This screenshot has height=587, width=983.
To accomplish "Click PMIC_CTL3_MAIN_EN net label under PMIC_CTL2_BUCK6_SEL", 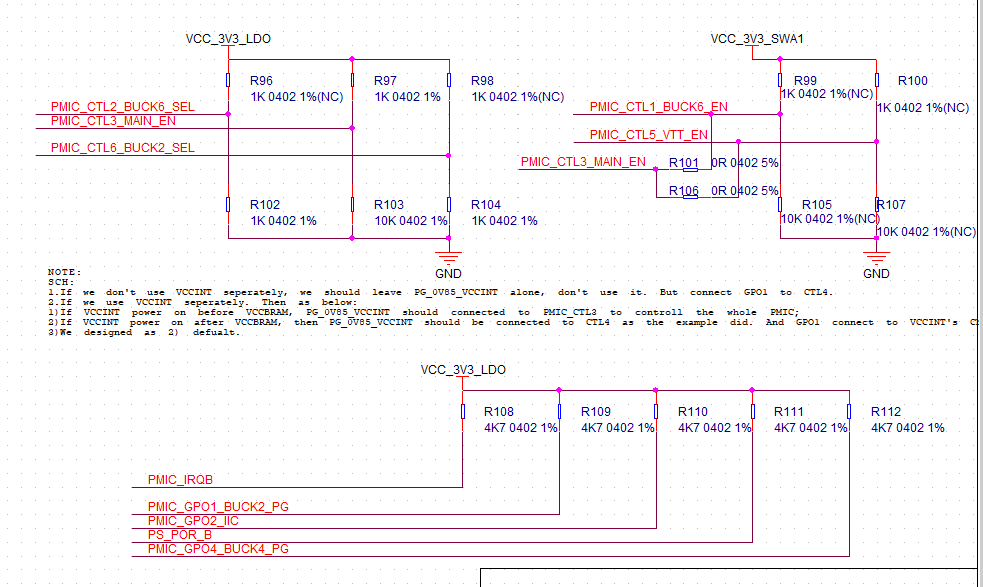I will 113,121.
